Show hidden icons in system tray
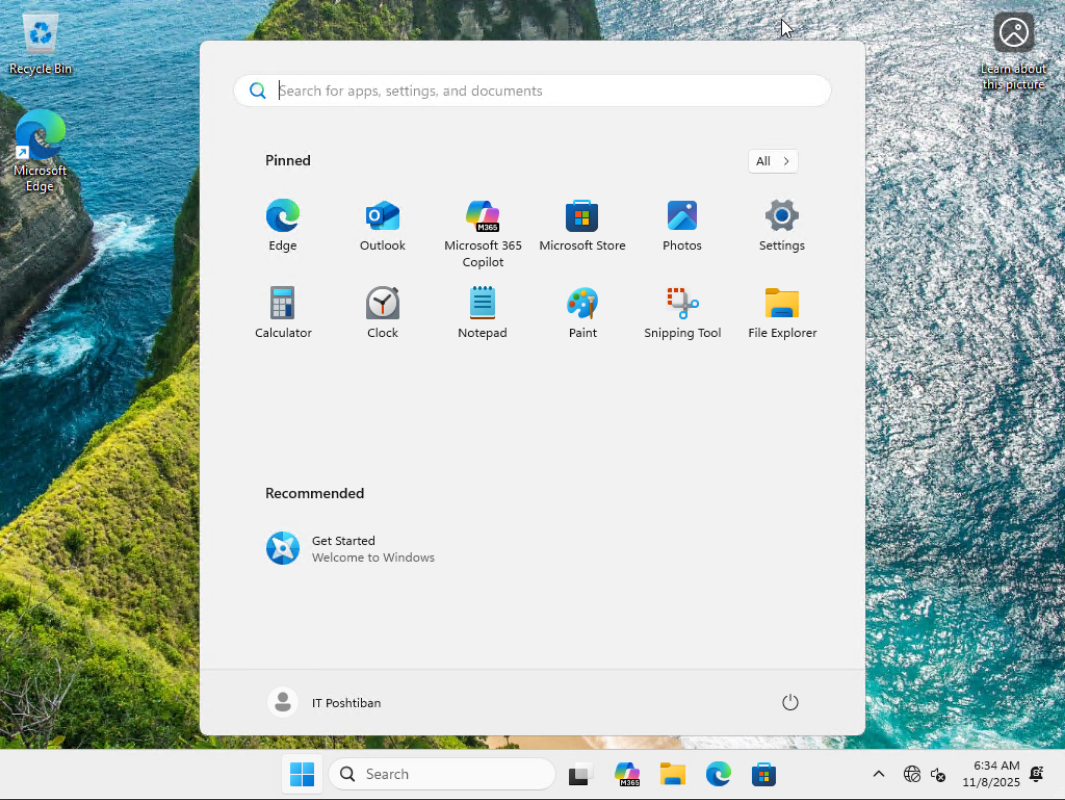 point(878,774)
